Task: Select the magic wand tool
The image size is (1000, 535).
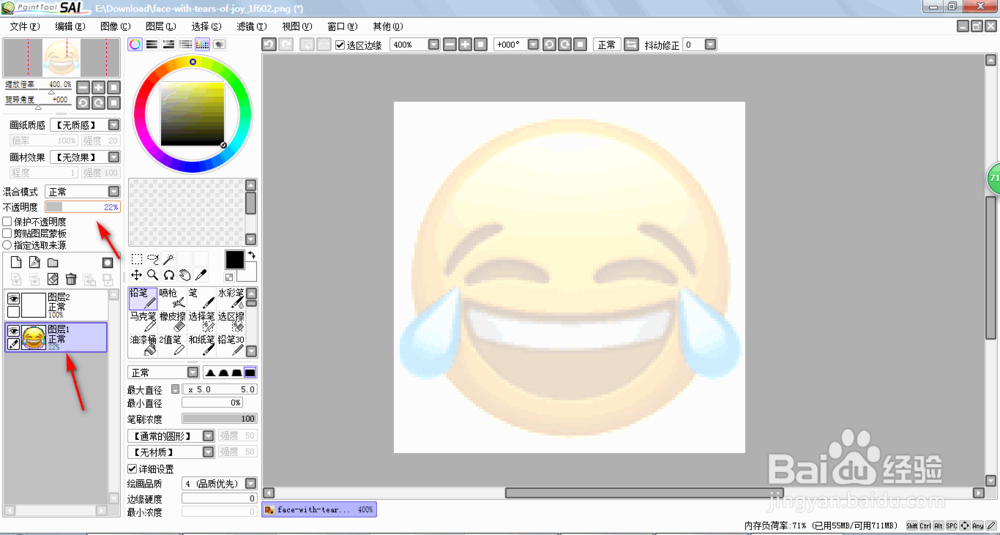Action: [169, 258]
